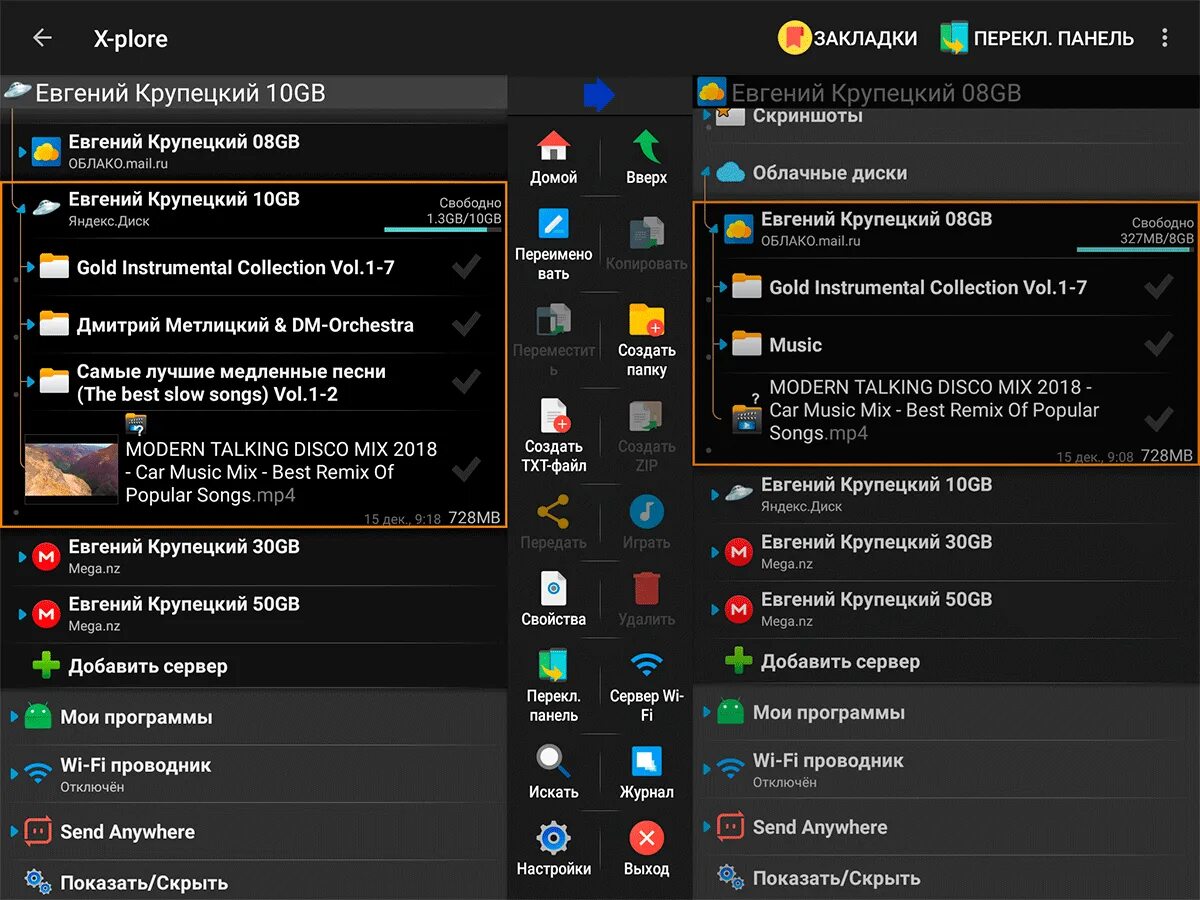Select the Переименовать rename tool
1200x900 pixels.
tap(553, 244)
